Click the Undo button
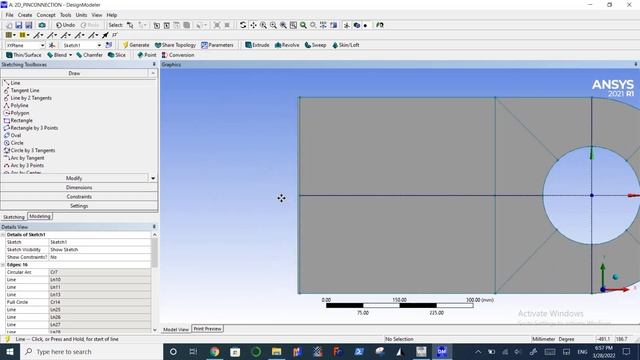This screenshot has width=640, height=360. 65,25
